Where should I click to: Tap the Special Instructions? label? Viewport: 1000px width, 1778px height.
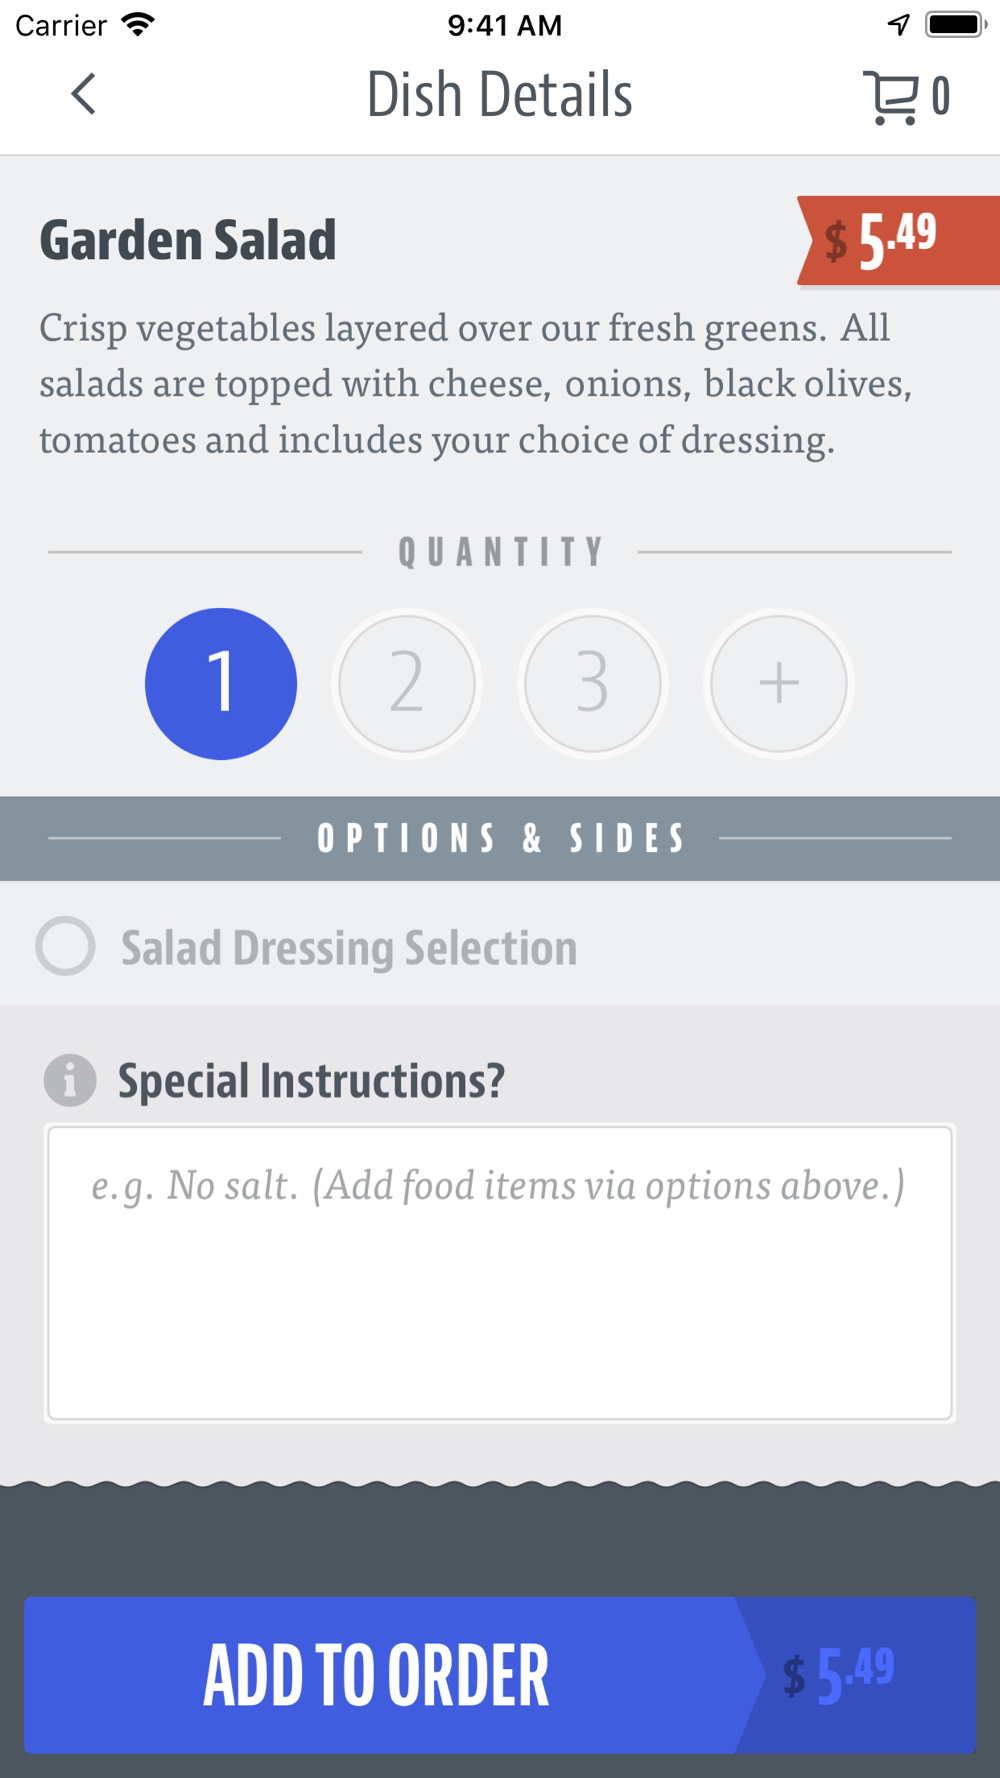312,1081
